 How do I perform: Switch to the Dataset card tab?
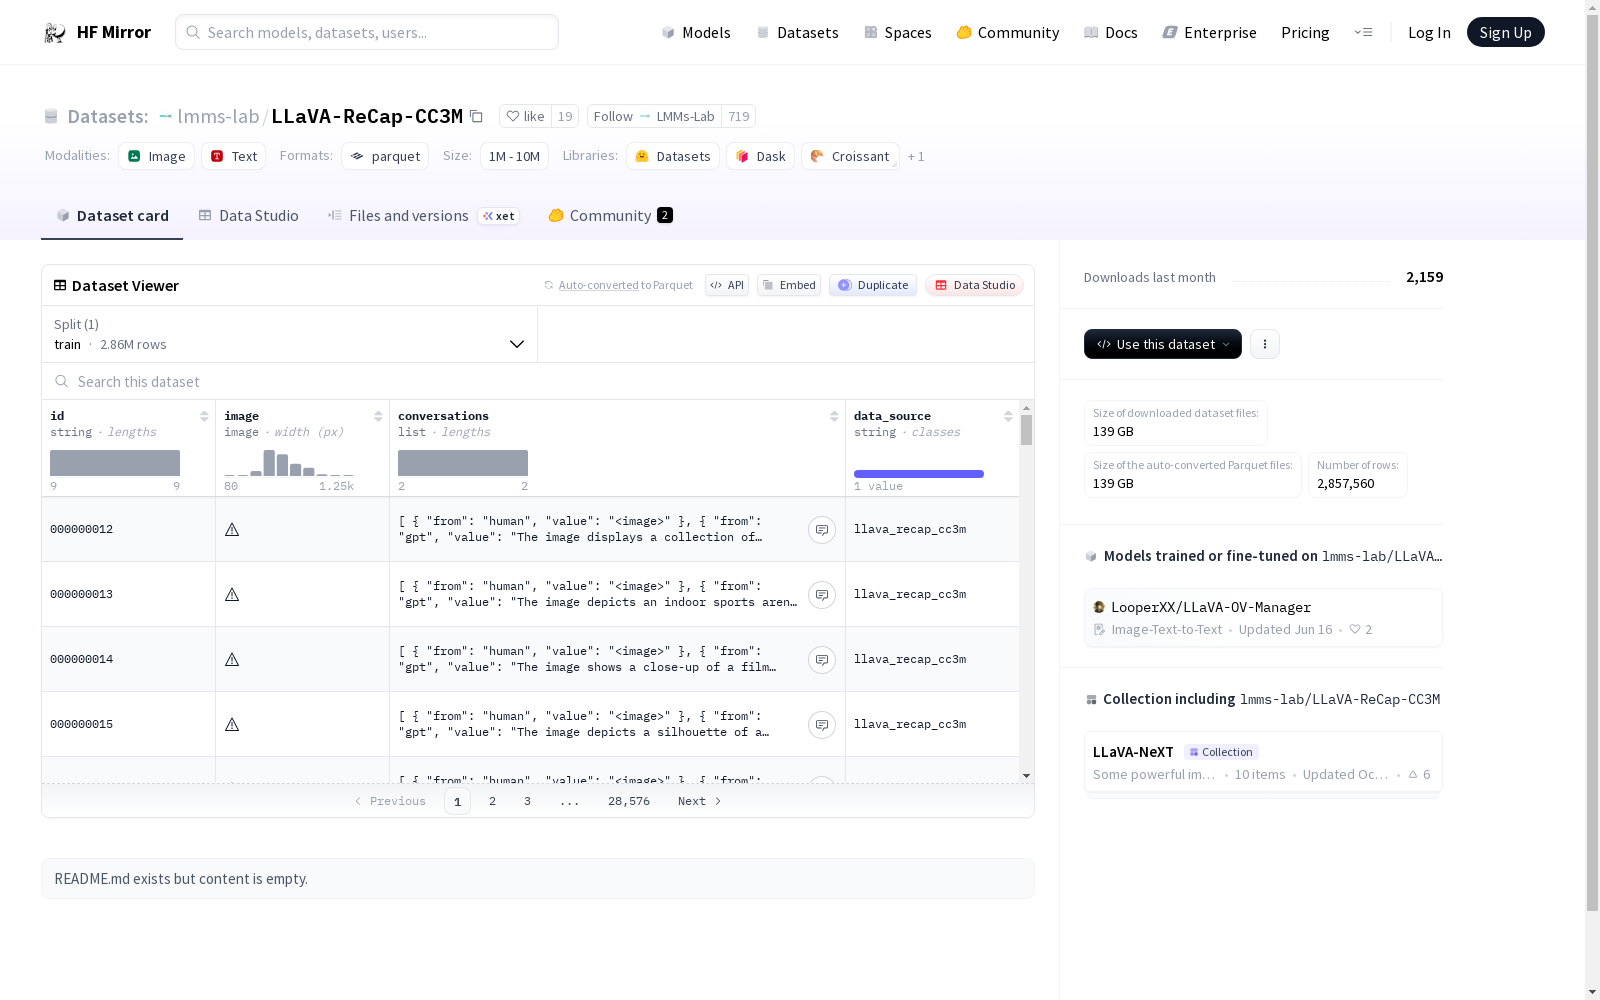click(x=112, y=216)
